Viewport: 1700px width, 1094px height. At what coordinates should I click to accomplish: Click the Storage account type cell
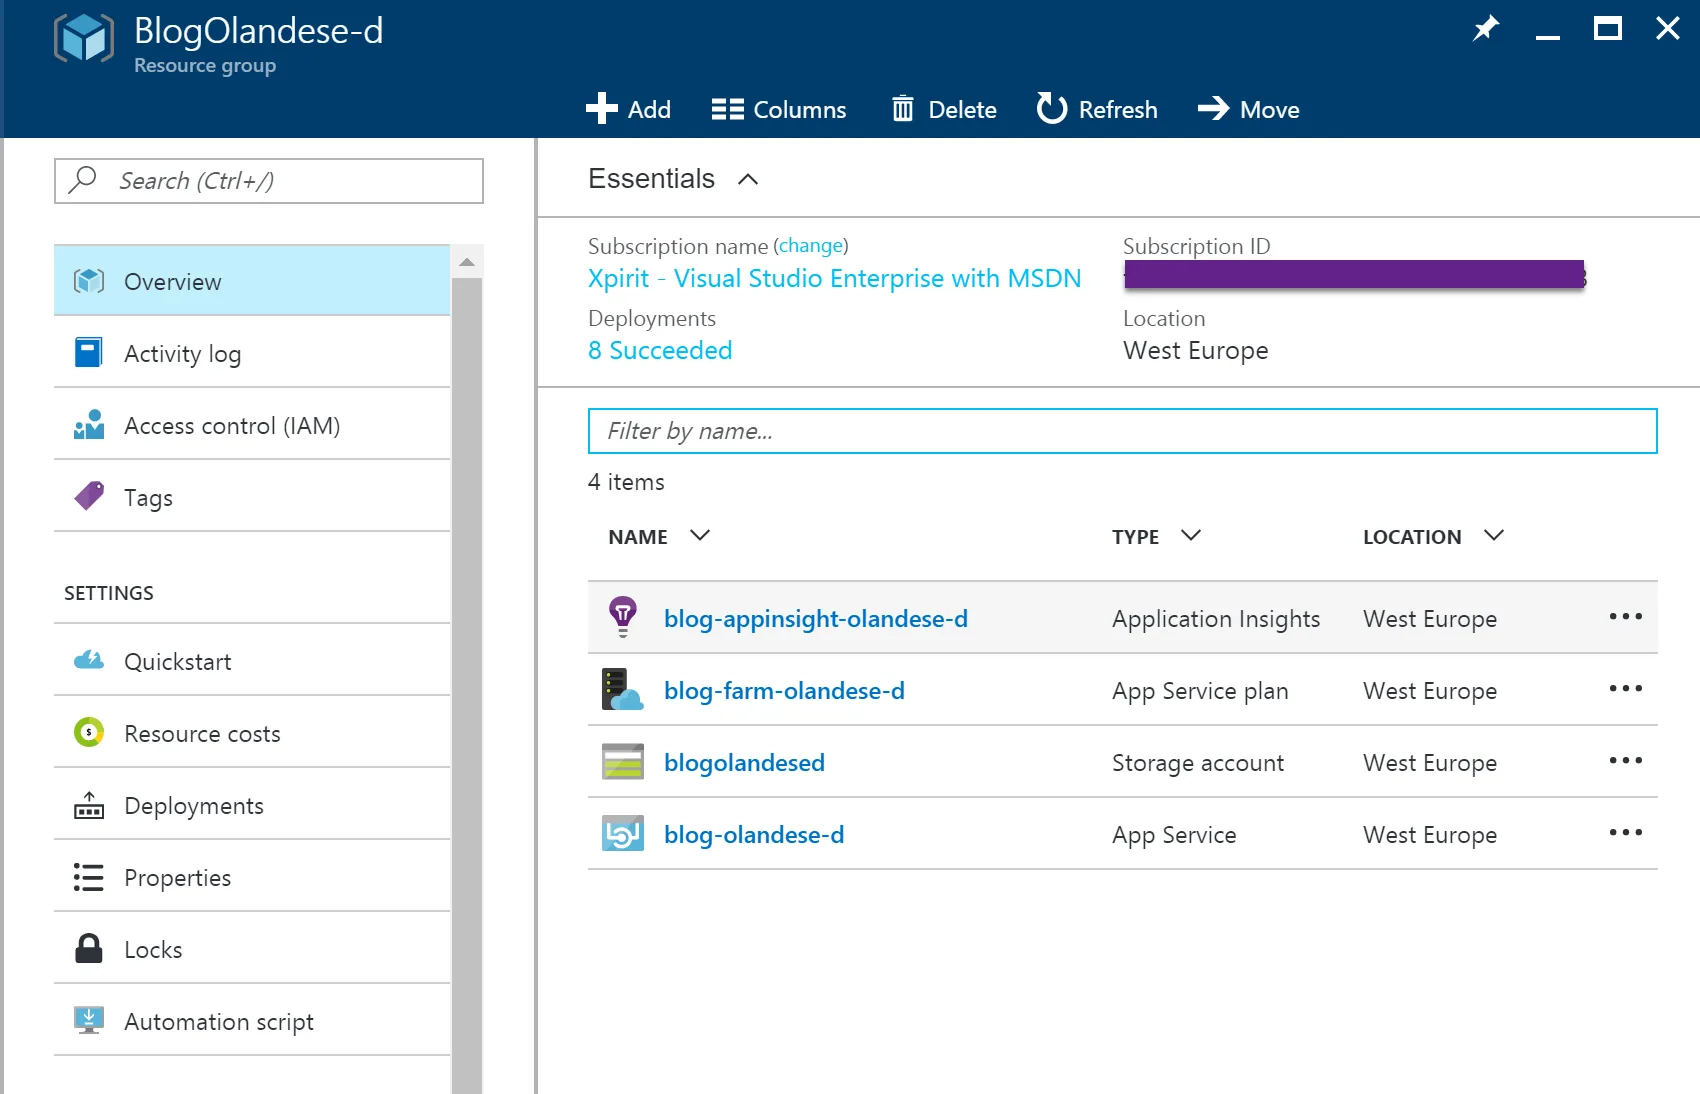[1198, 763]
